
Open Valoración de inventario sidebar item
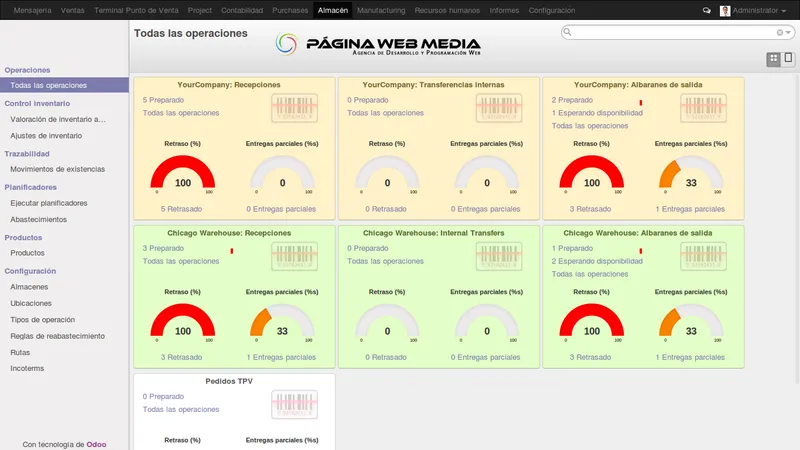pos(58,119)
